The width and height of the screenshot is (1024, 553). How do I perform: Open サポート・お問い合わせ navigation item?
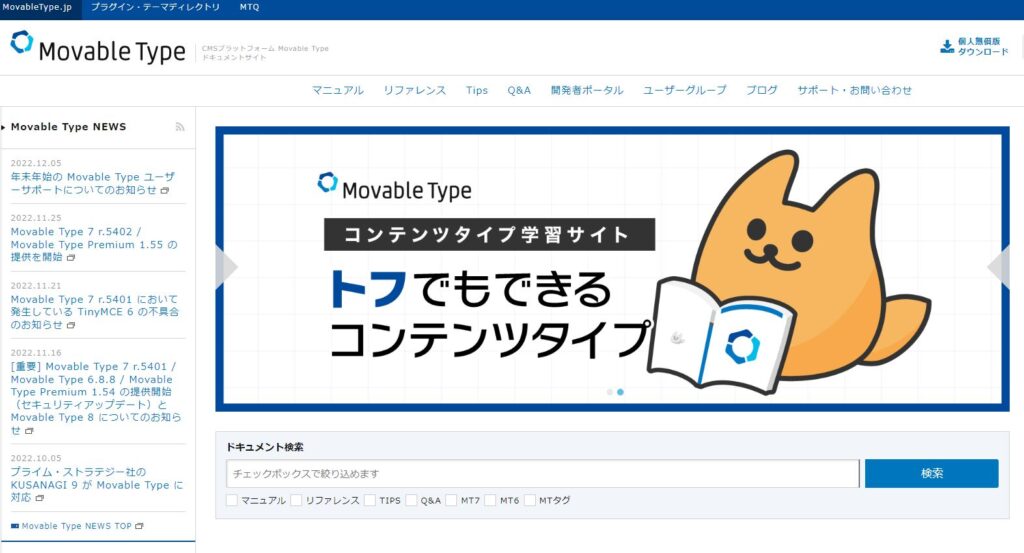[854, 90]
